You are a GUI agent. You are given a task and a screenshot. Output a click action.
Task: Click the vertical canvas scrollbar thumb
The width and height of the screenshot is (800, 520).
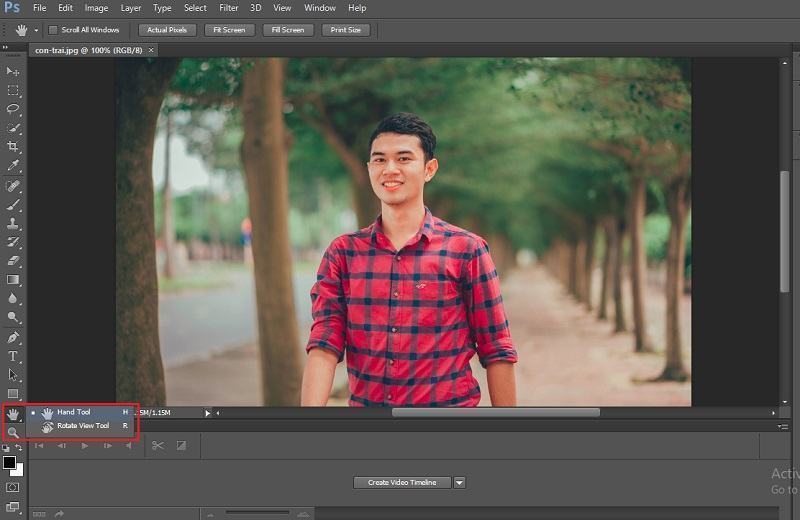point(785,232)
